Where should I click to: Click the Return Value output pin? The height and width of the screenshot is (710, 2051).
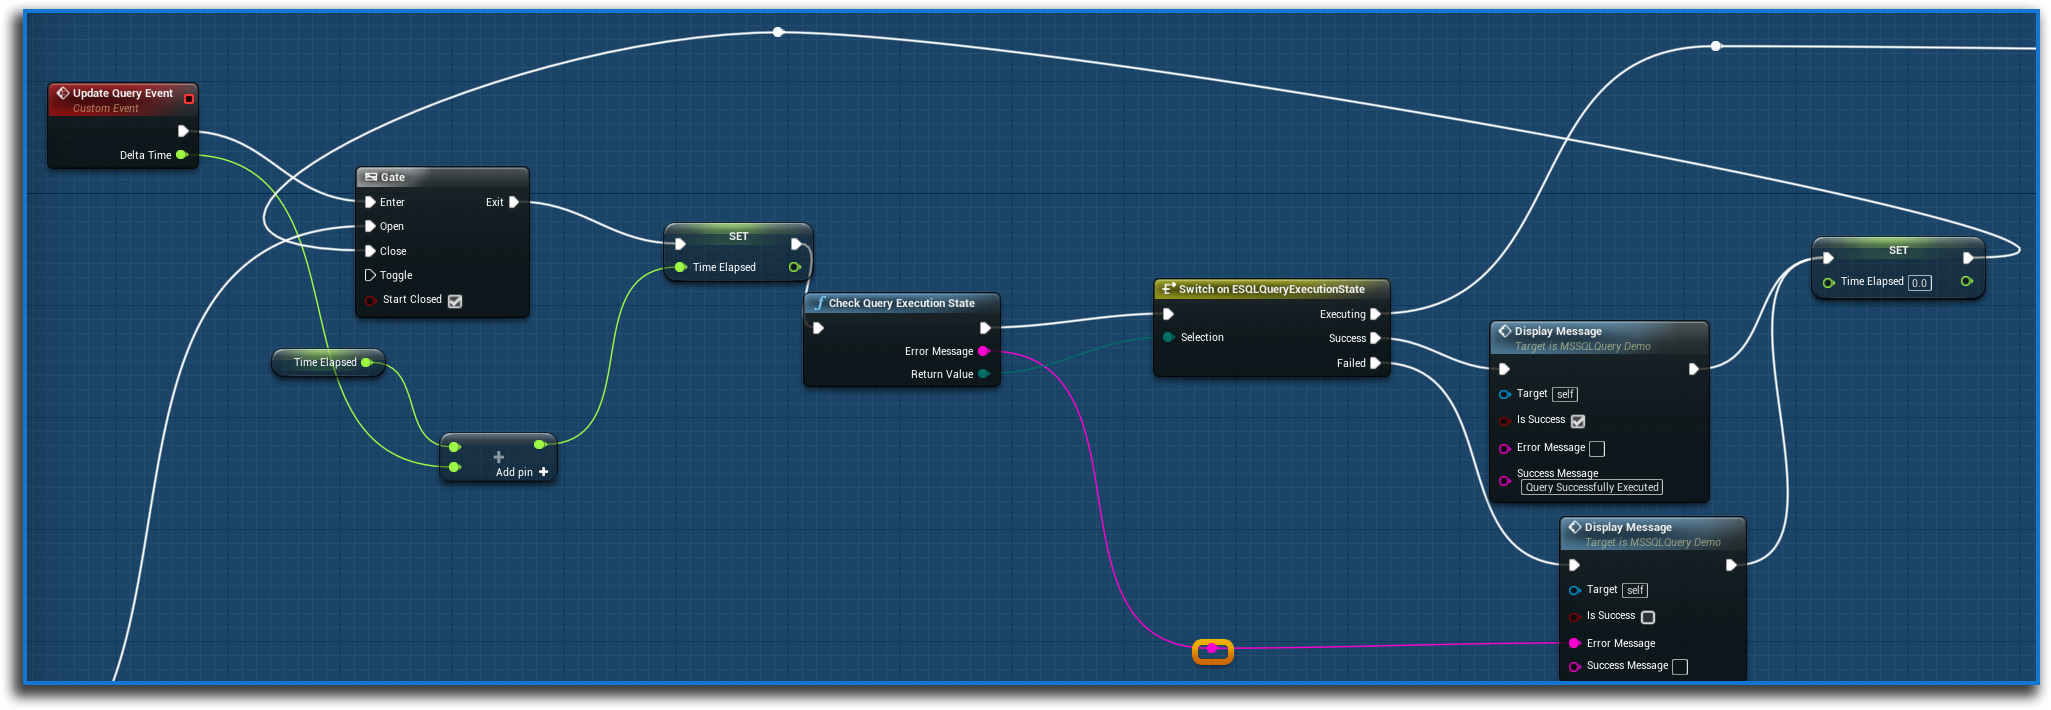(x=983, y=374)
